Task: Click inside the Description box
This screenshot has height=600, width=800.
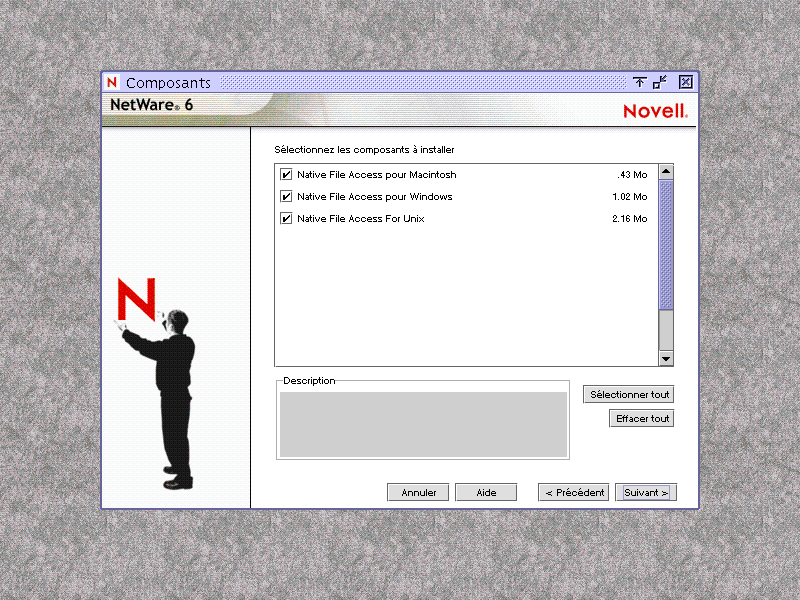Action: 422,422
